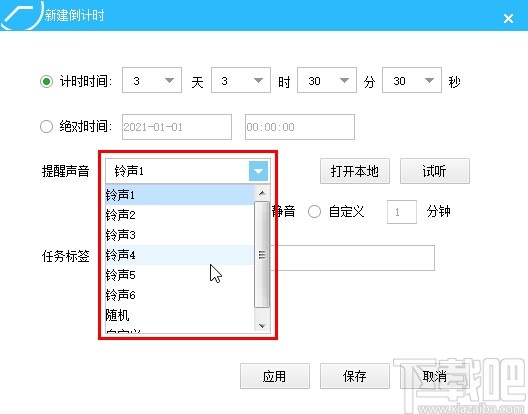Open the days dropdown before 天

click(152, 80)
